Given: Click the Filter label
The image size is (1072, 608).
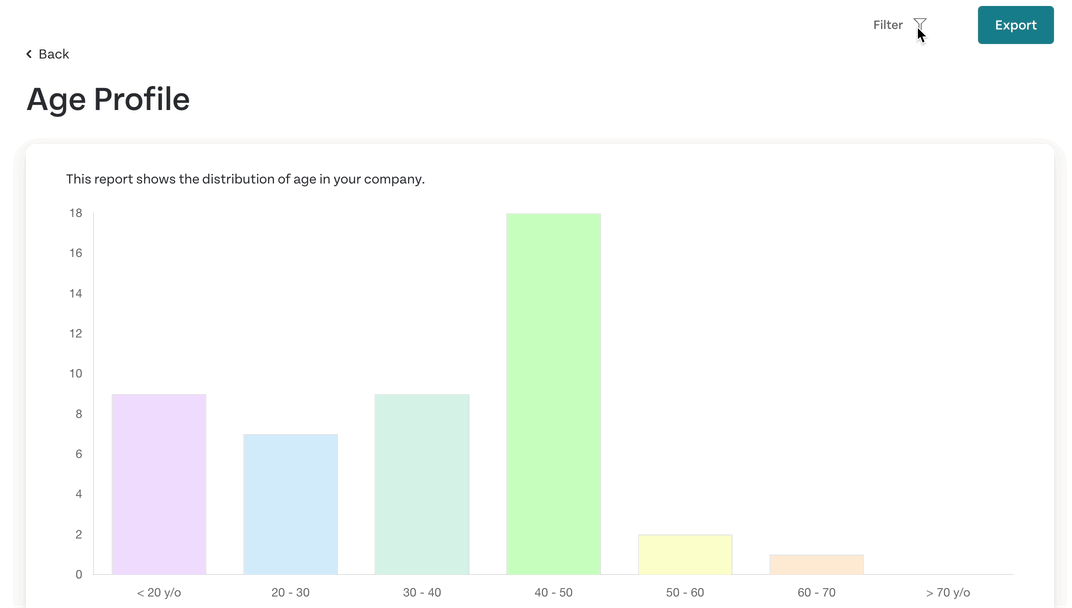Looking at the screenshot, I should click(x=888, y=25).
